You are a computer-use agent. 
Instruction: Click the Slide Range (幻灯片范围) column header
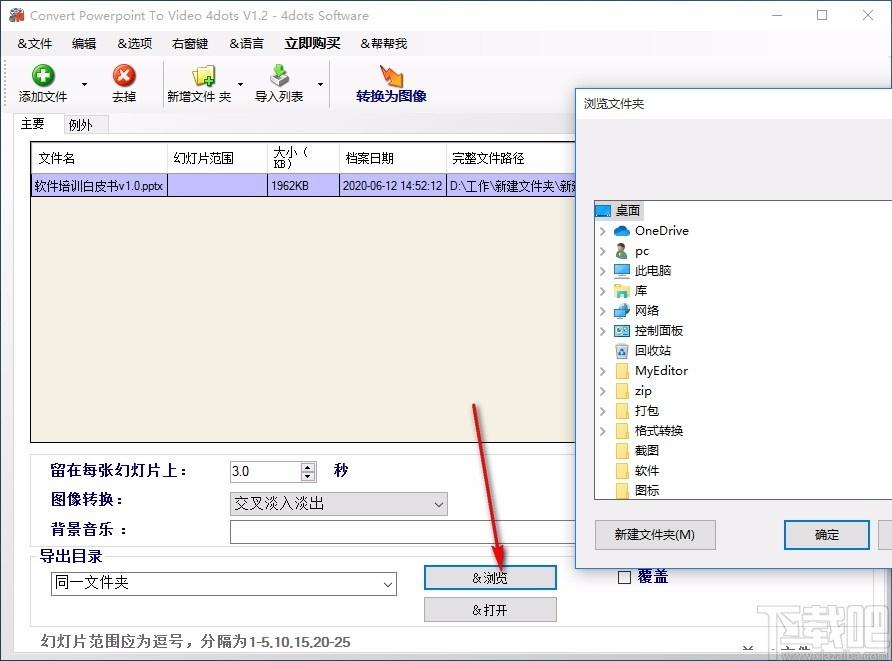[217, 158]
